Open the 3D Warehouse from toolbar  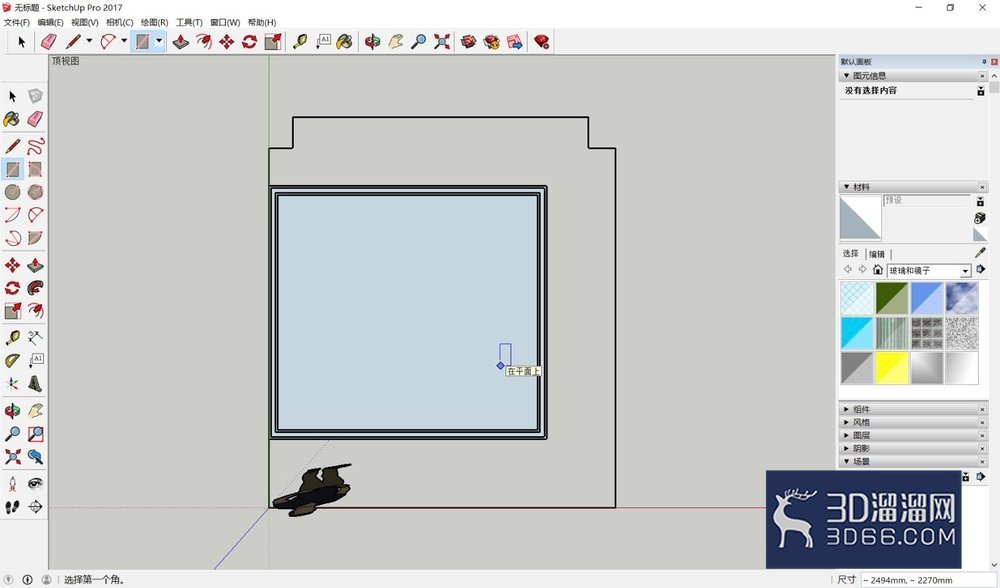click(x=469, y=42)
